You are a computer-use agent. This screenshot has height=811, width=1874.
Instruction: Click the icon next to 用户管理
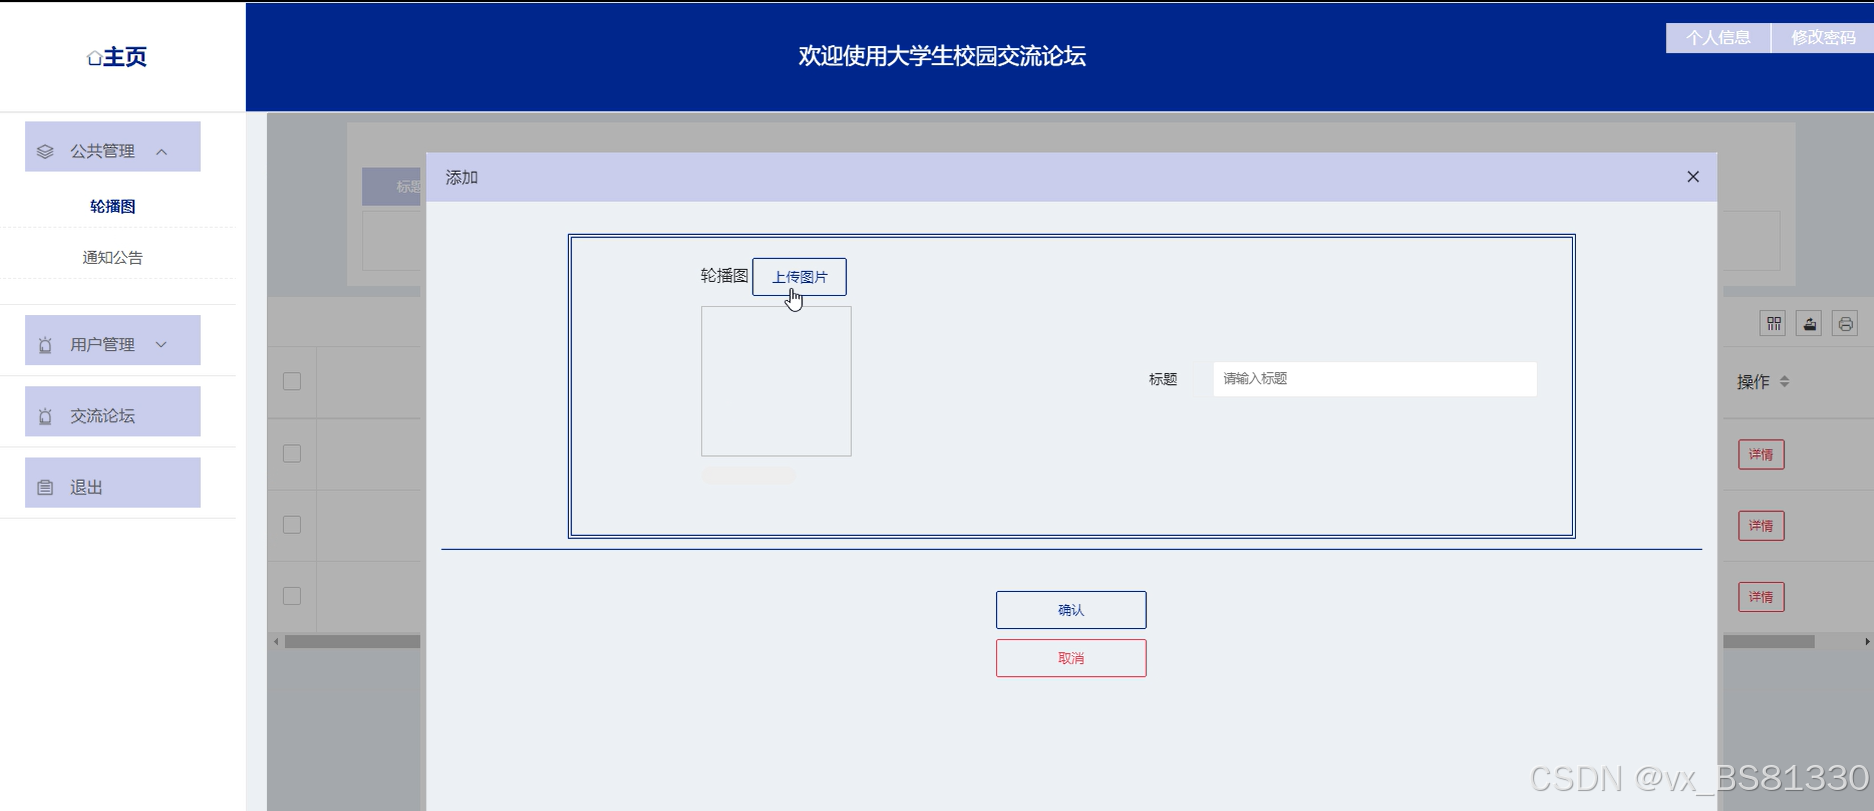(45, 345)
